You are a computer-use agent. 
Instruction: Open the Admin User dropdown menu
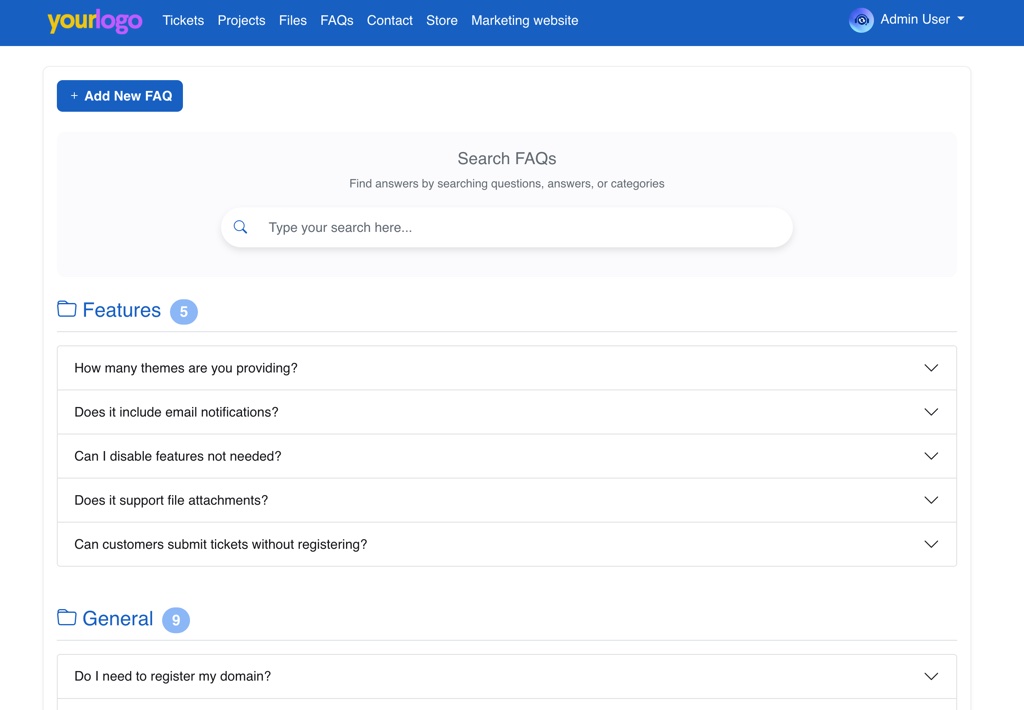920,19
